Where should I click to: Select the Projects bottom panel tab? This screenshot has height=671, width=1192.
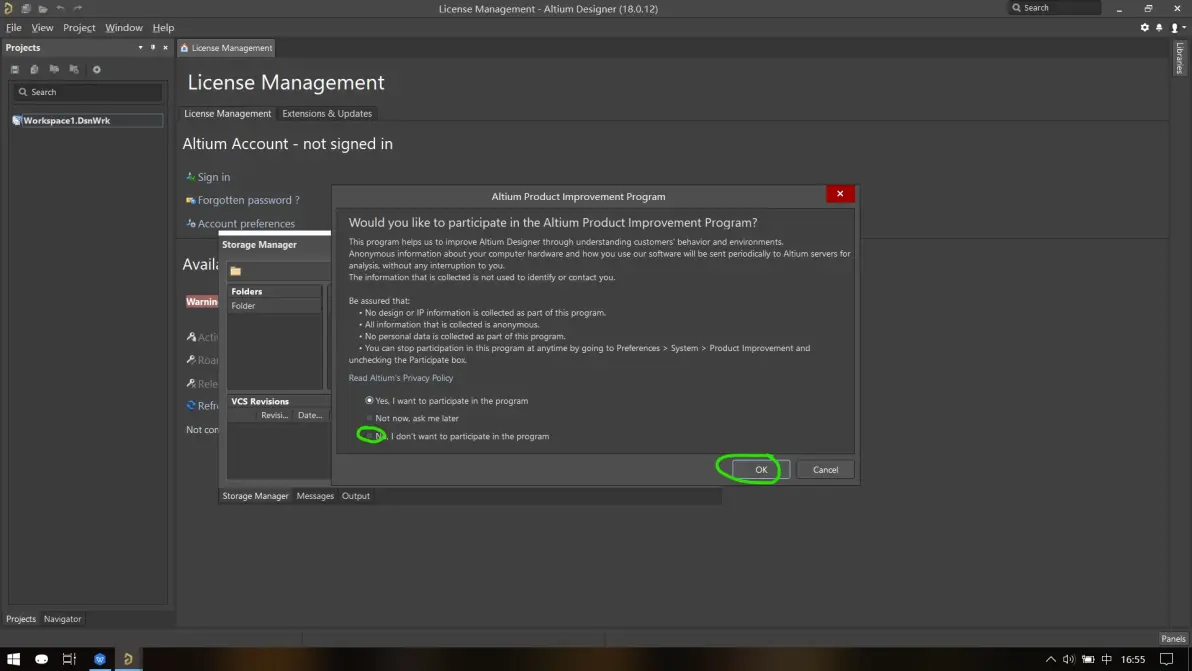[x=21, y=619]
